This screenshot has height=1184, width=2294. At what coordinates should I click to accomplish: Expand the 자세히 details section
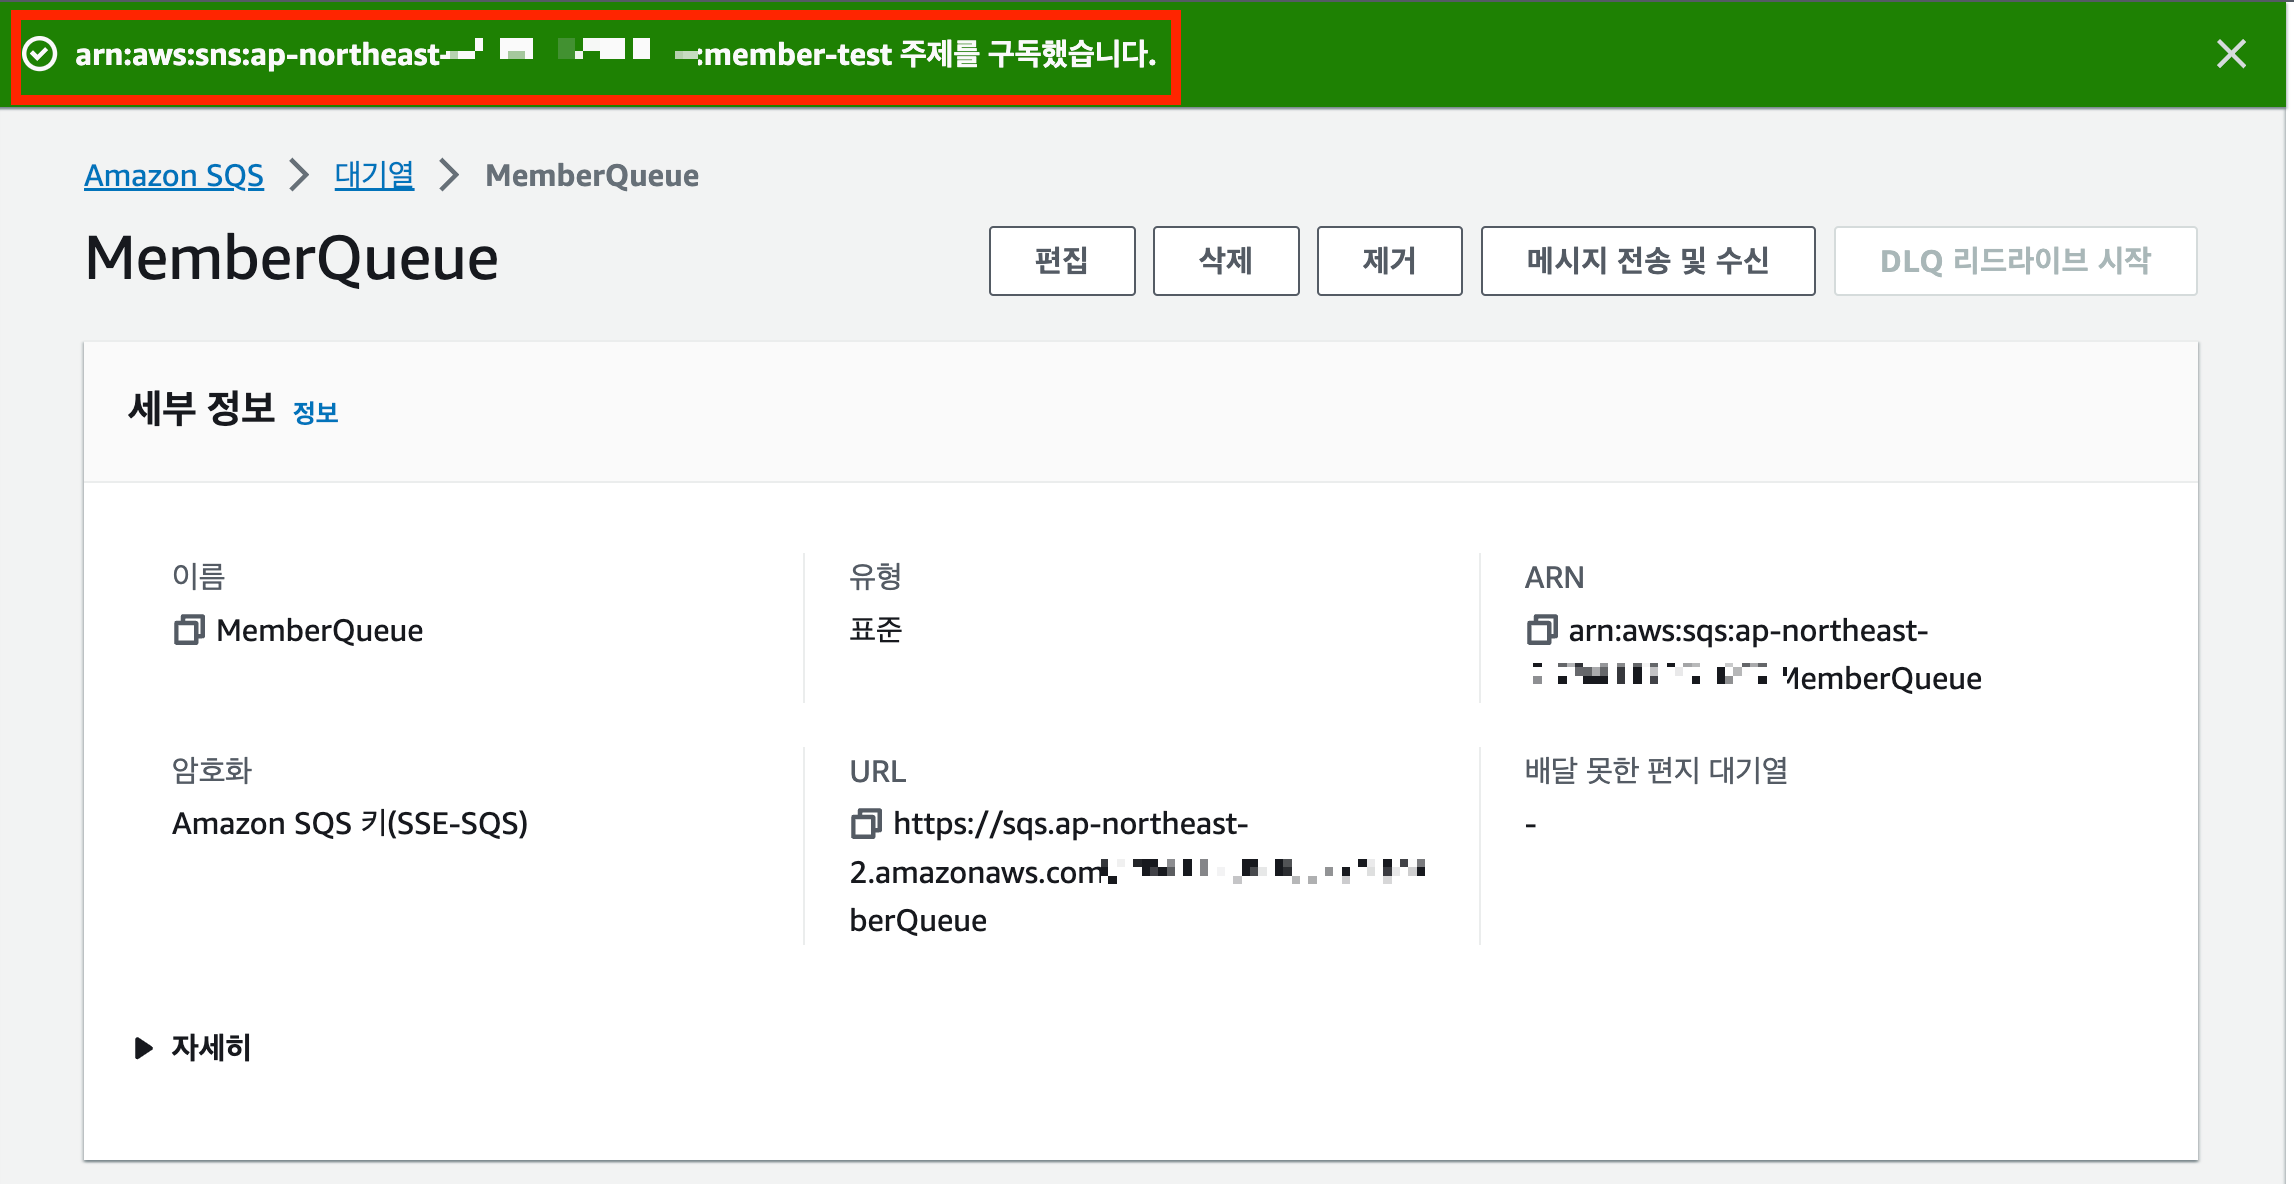click(x=210, y=1047)
